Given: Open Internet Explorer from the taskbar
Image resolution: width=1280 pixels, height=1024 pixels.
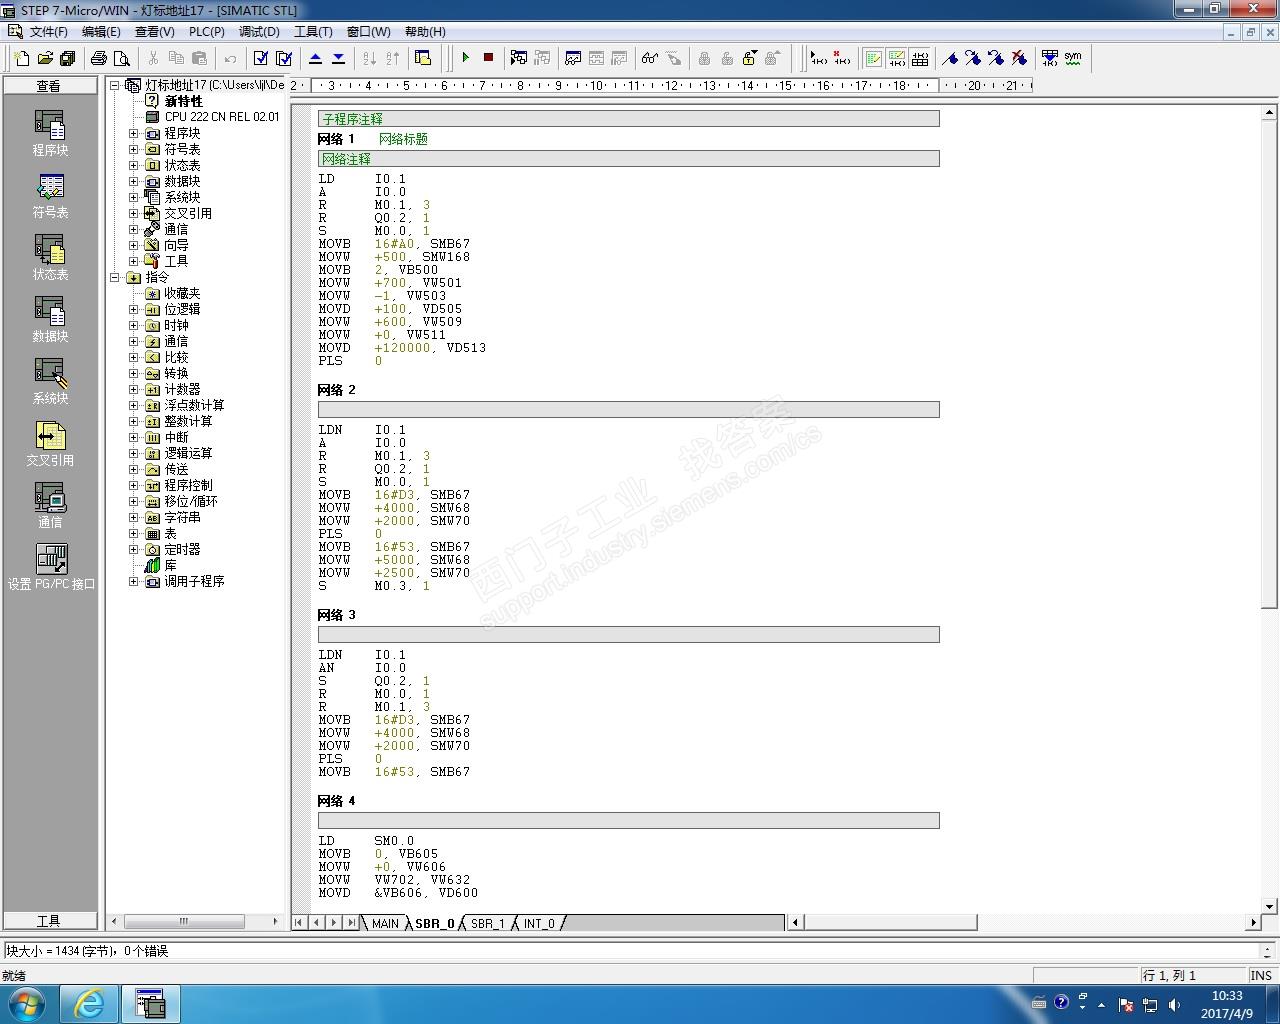Looking at the screenshot, I should coord(90,1003).
